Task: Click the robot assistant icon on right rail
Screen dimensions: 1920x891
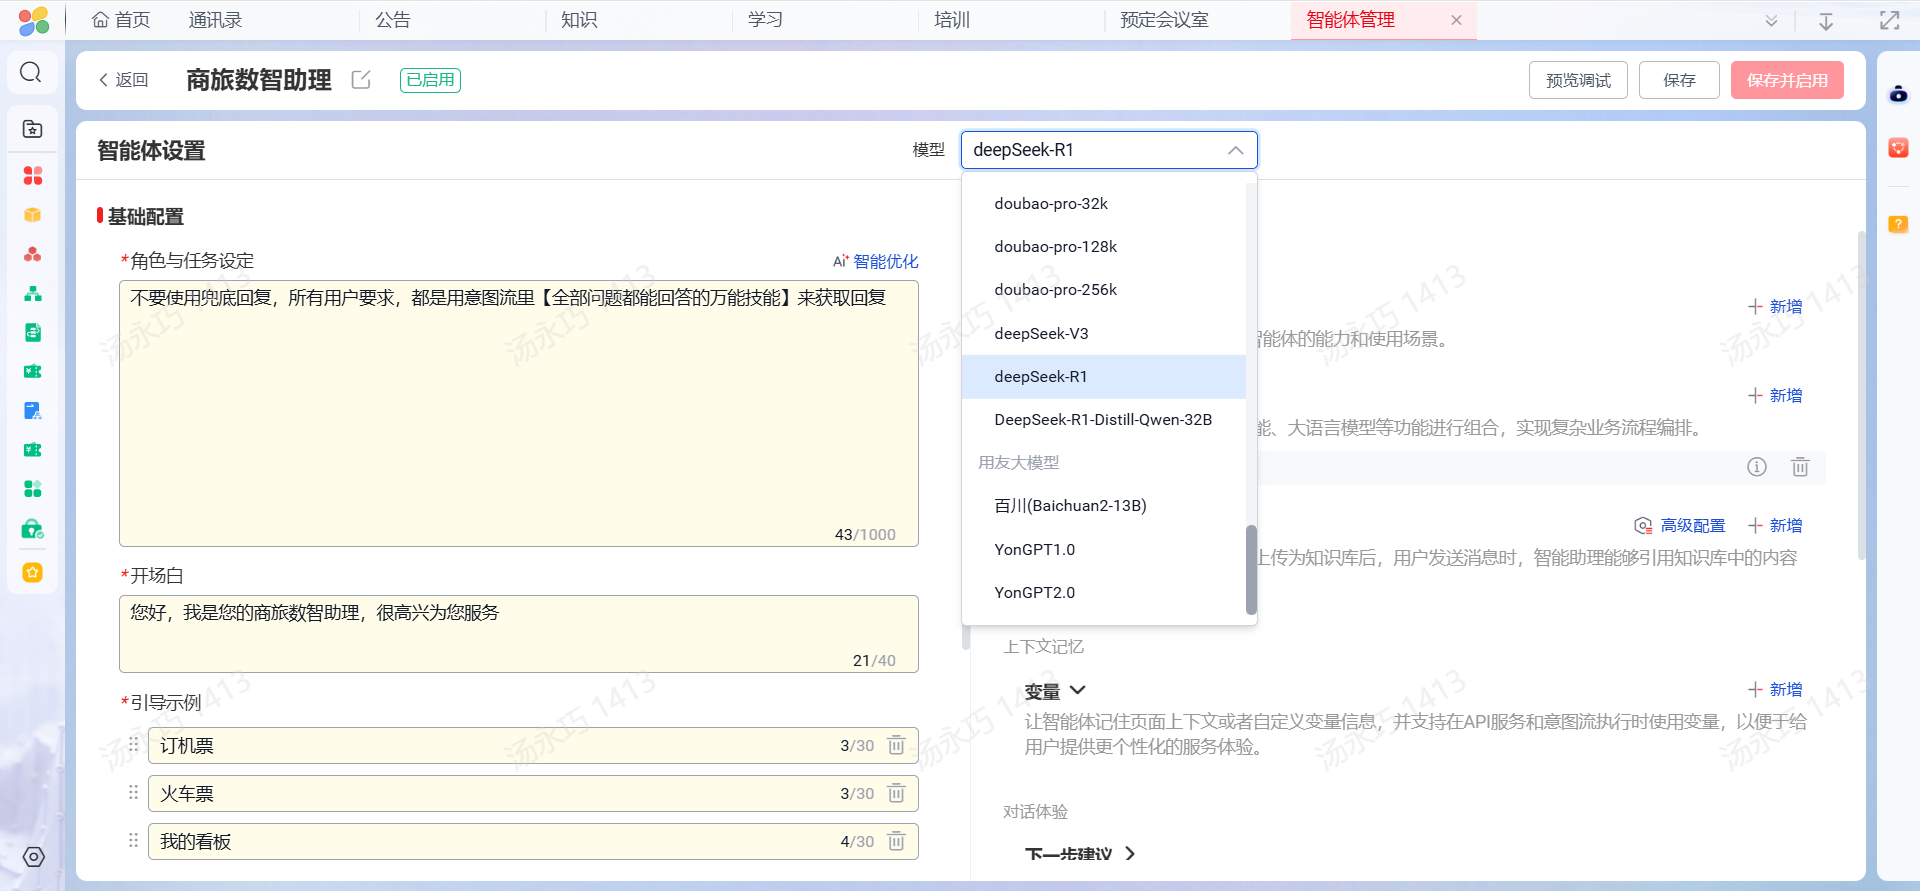Action: coord(1898,94)
